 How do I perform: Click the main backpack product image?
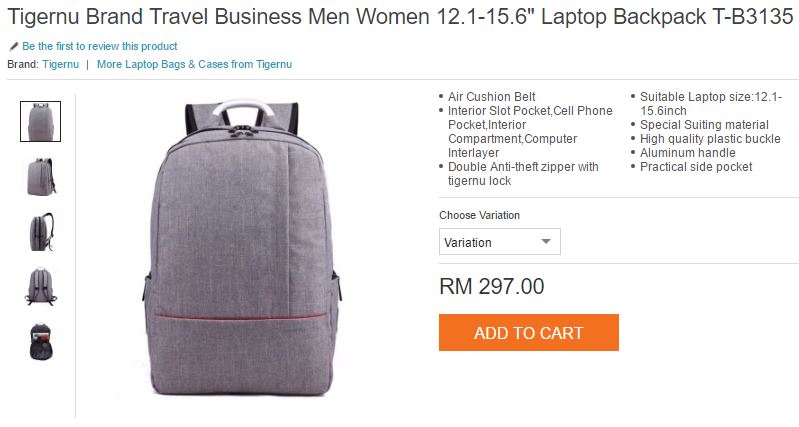(x=242, y=248)
